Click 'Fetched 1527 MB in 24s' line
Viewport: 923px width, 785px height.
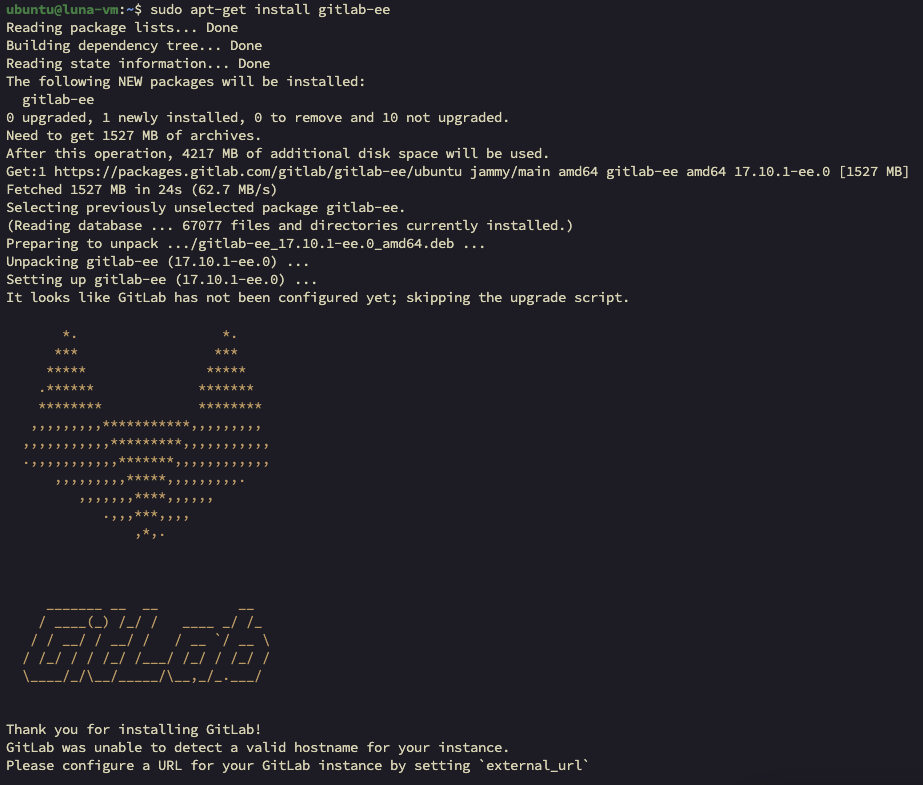pos(141,189)
